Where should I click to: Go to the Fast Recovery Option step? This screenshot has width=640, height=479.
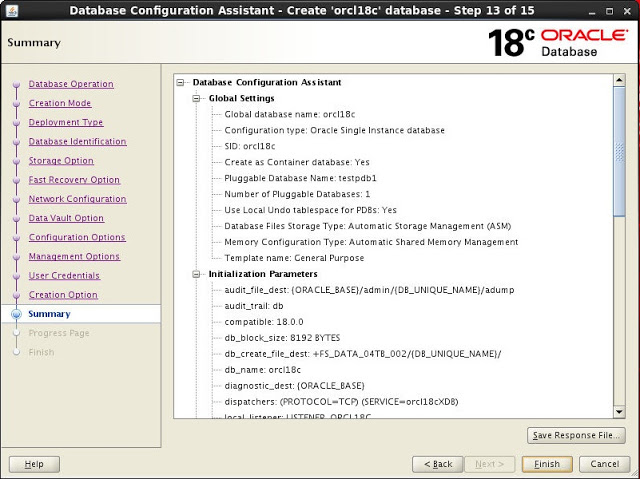point(74,180)
